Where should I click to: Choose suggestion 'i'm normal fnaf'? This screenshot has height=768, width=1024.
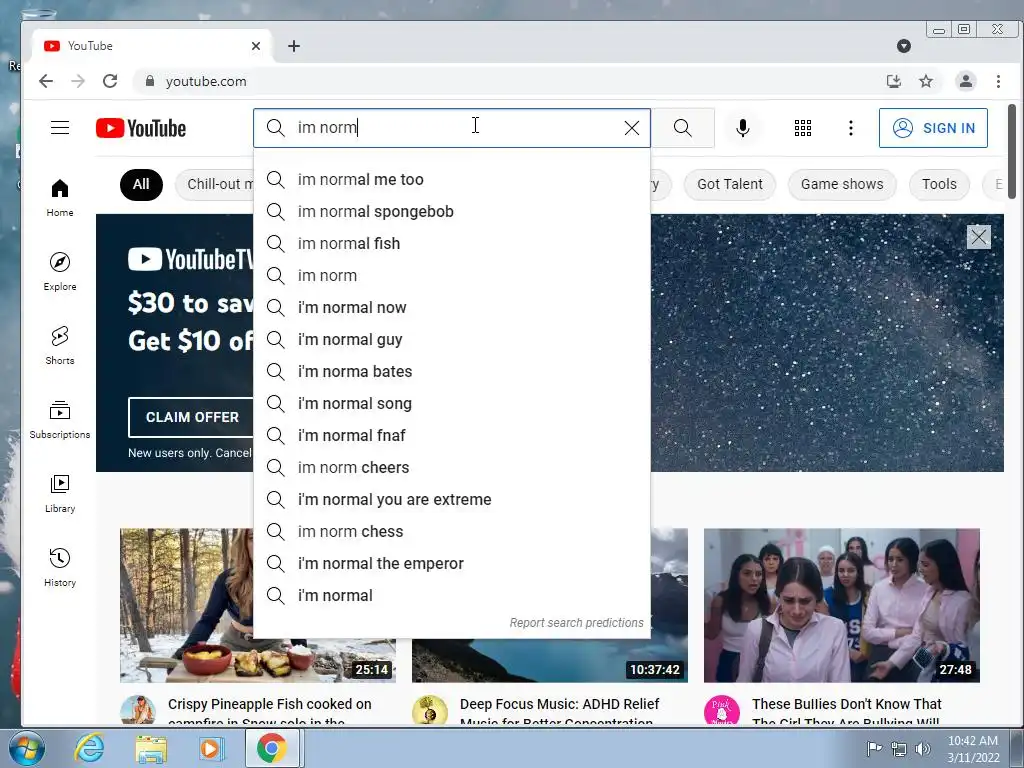[x=452, y=436]
